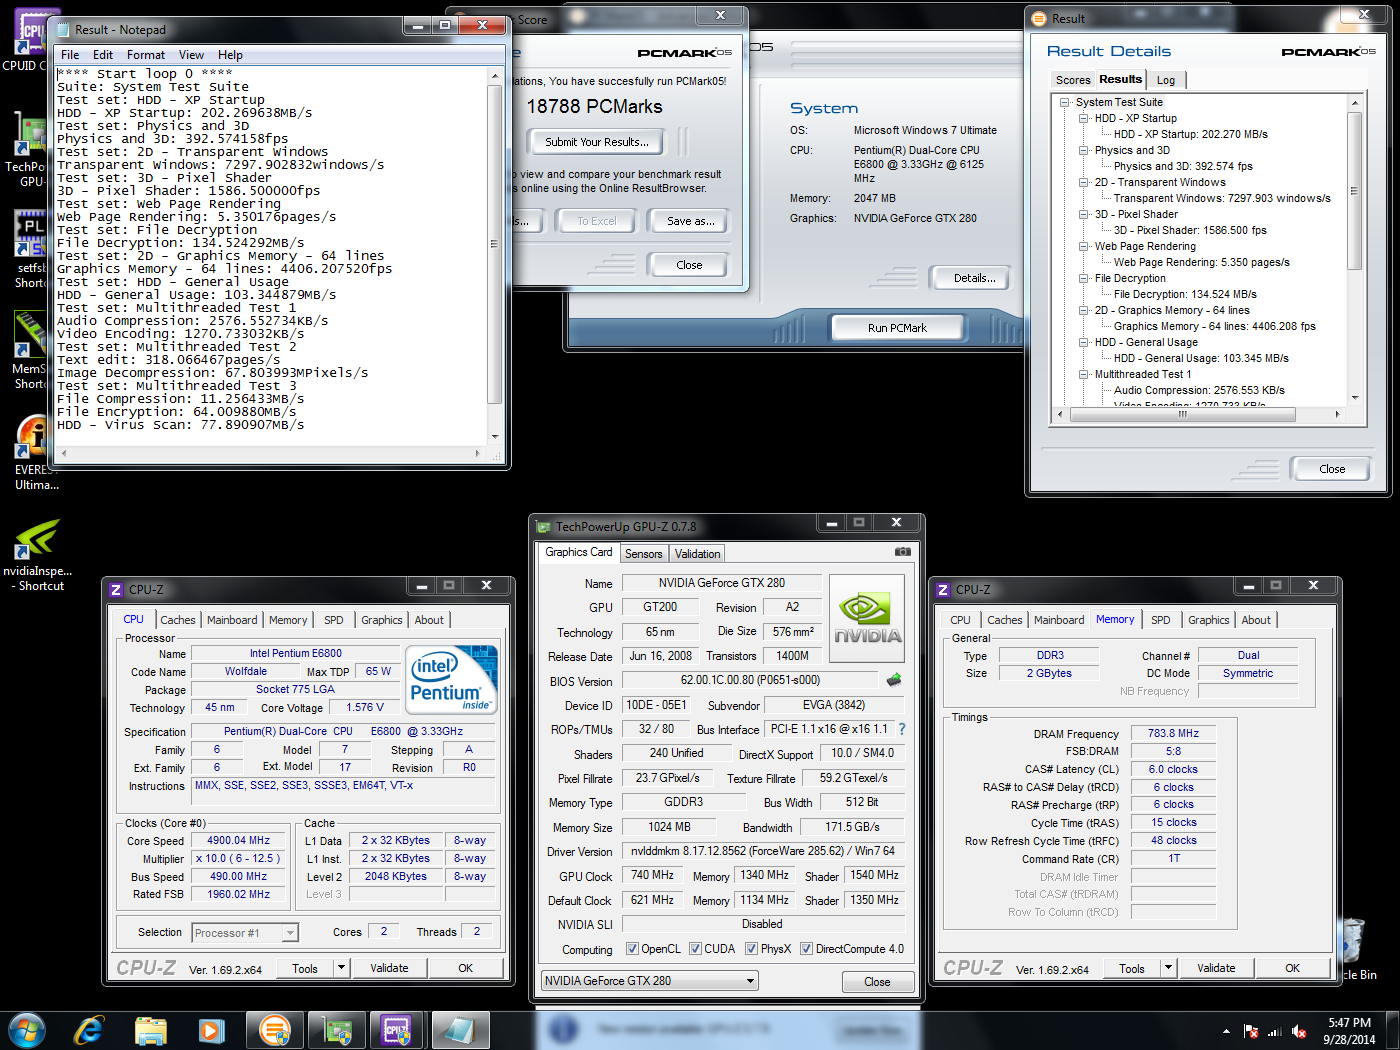
Task: Open Internet Explorer from the taskbar
Action: (89, 1030)
